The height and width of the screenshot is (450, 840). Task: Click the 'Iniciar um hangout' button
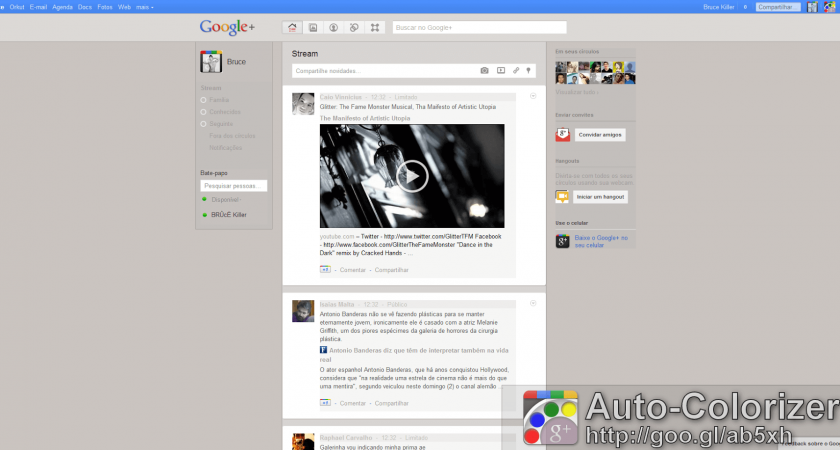pyautogui.click(x=601, y=197)
